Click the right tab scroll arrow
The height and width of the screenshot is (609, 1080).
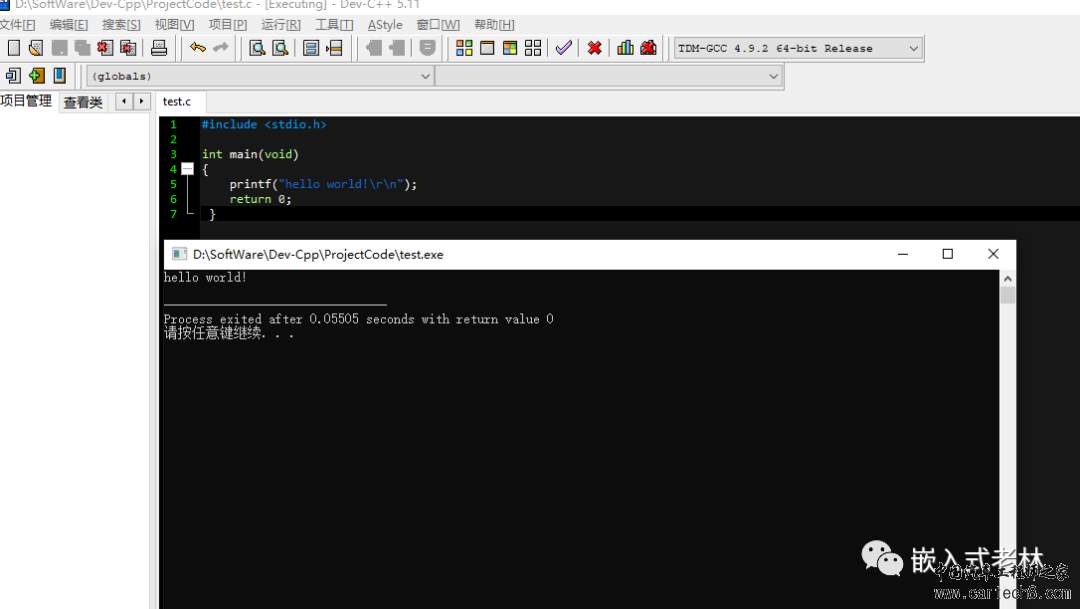pos(142,101)
